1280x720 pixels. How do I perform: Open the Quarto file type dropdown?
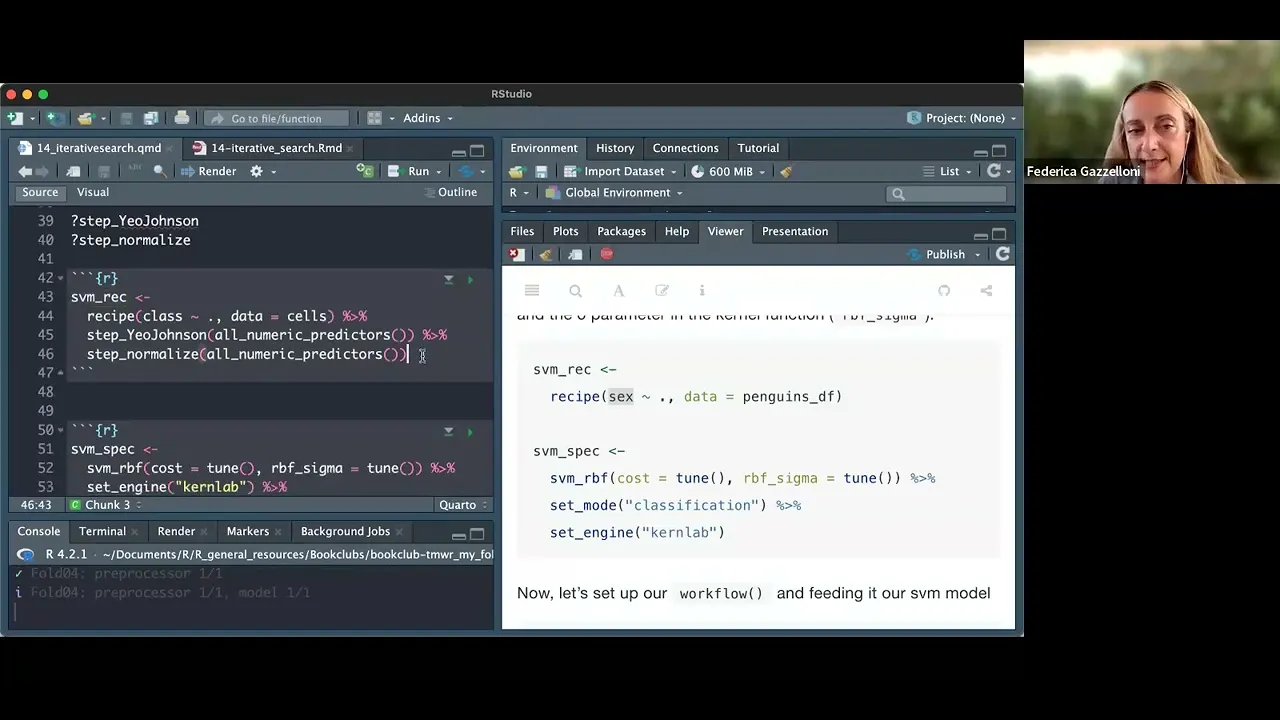463,505
